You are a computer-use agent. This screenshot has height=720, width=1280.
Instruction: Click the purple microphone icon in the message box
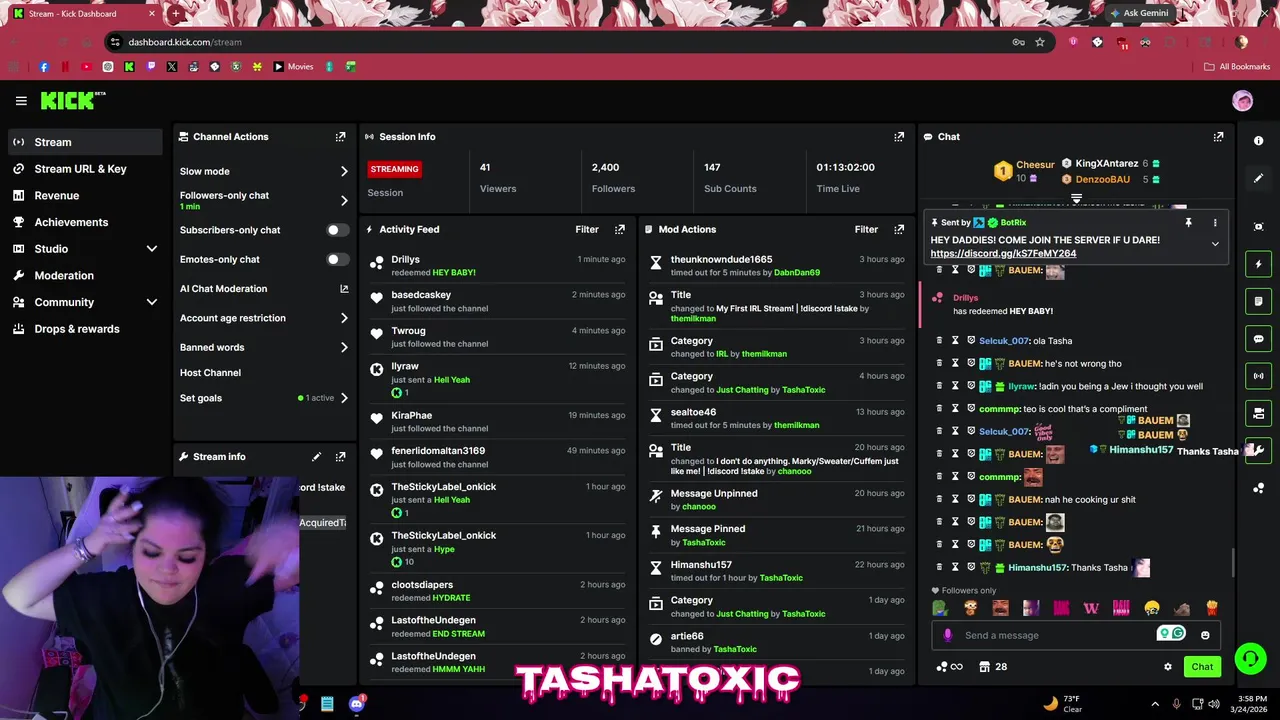948,635
